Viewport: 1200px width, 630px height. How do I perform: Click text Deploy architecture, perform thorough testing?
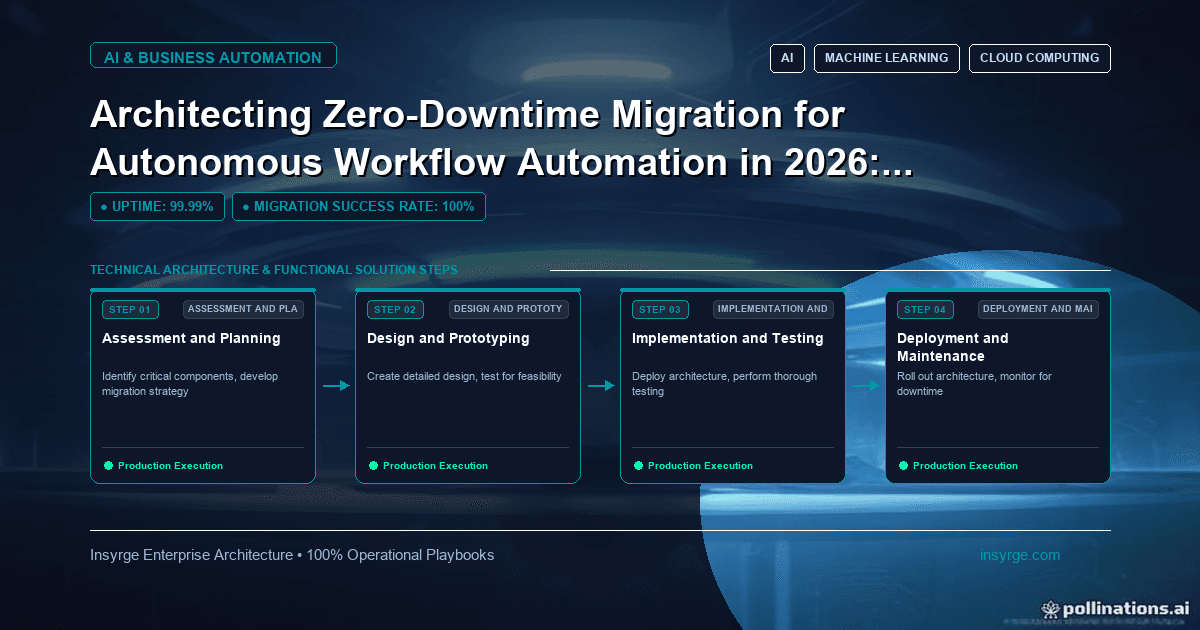click(x=724, y=384)
